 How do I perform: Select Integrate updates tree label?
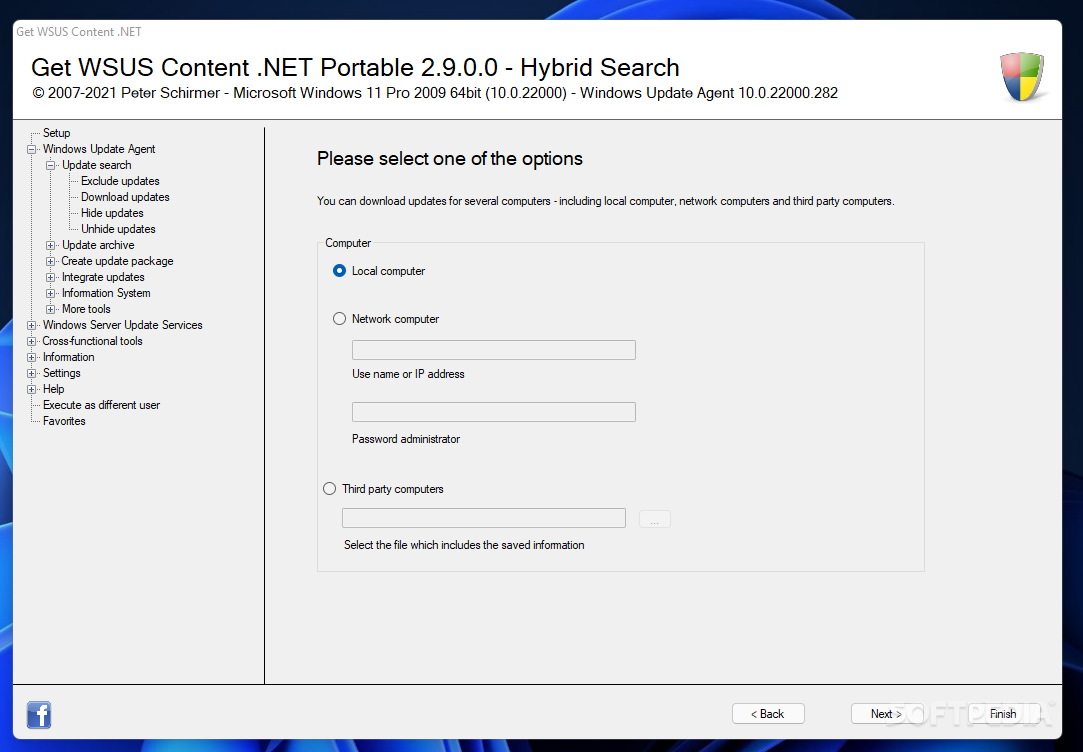103,277
